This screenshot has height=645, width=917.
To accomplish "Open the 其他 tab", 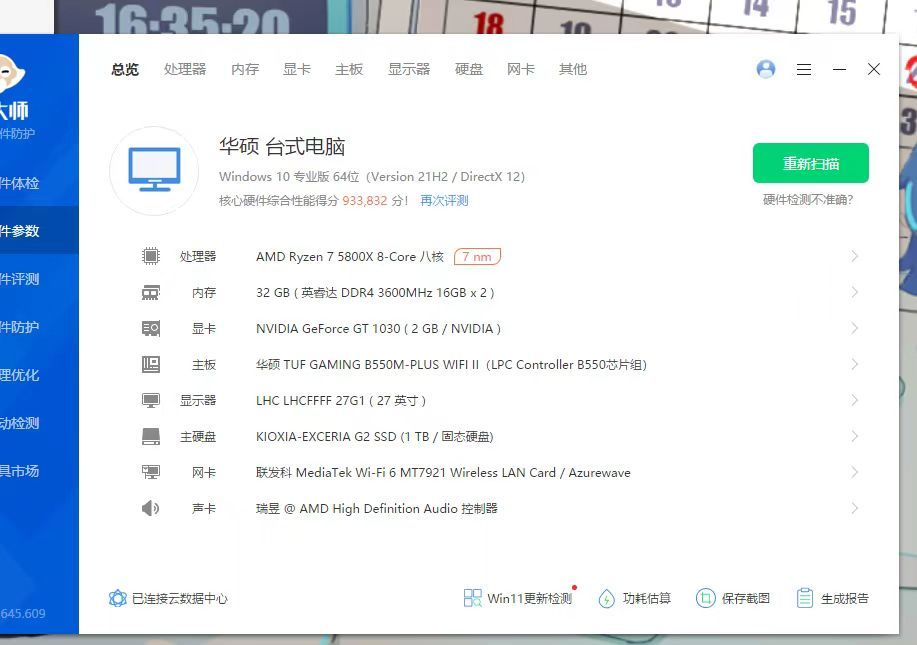I will [x=573, y=69].
